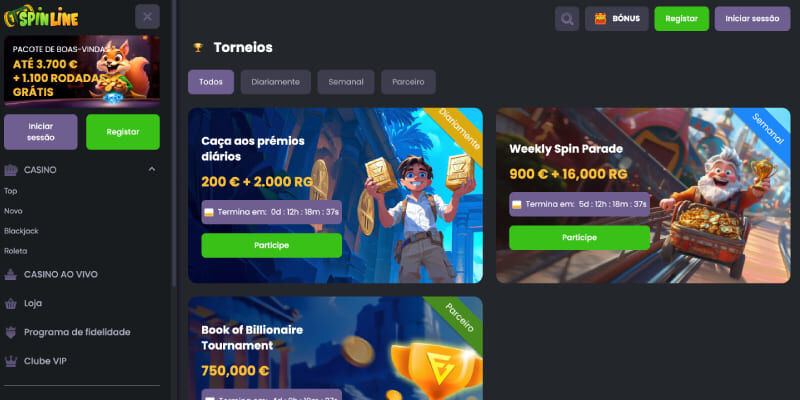Join the Weekly Spin Parade tournament
The height and width of the screenshot is (400, 800).
(580, 238)
